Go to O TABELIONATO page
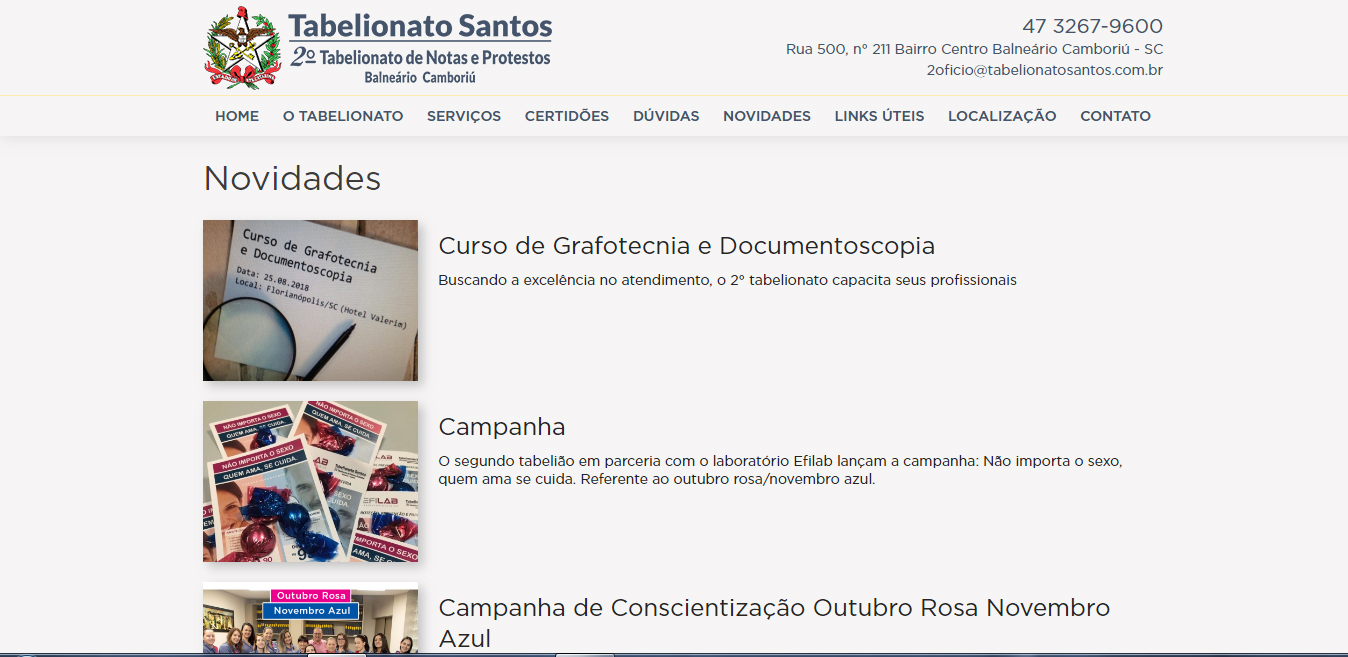 pyautogui.click(x=343, y=116)
